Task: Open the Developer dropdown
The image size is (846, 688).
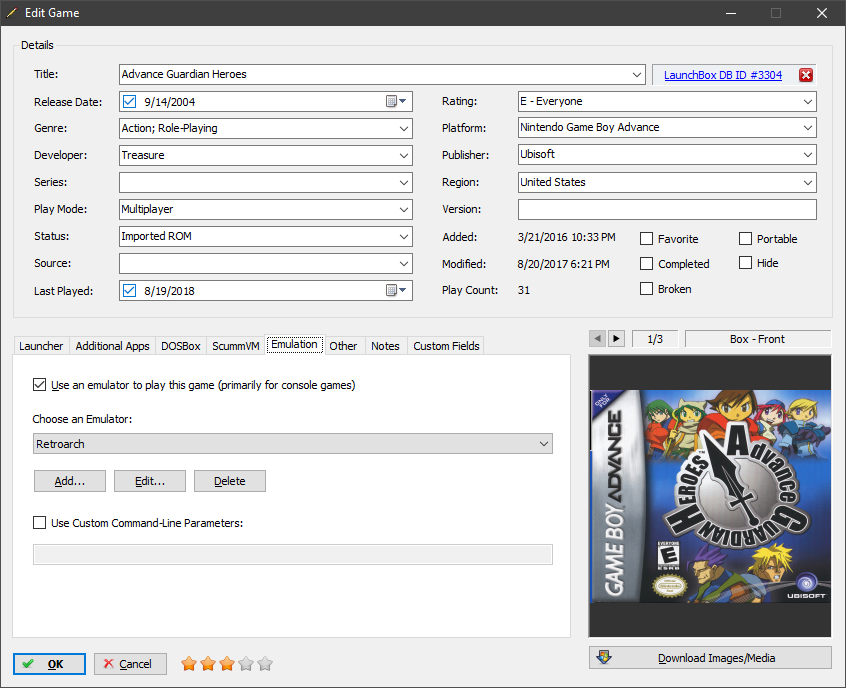Action: [404, 155]
